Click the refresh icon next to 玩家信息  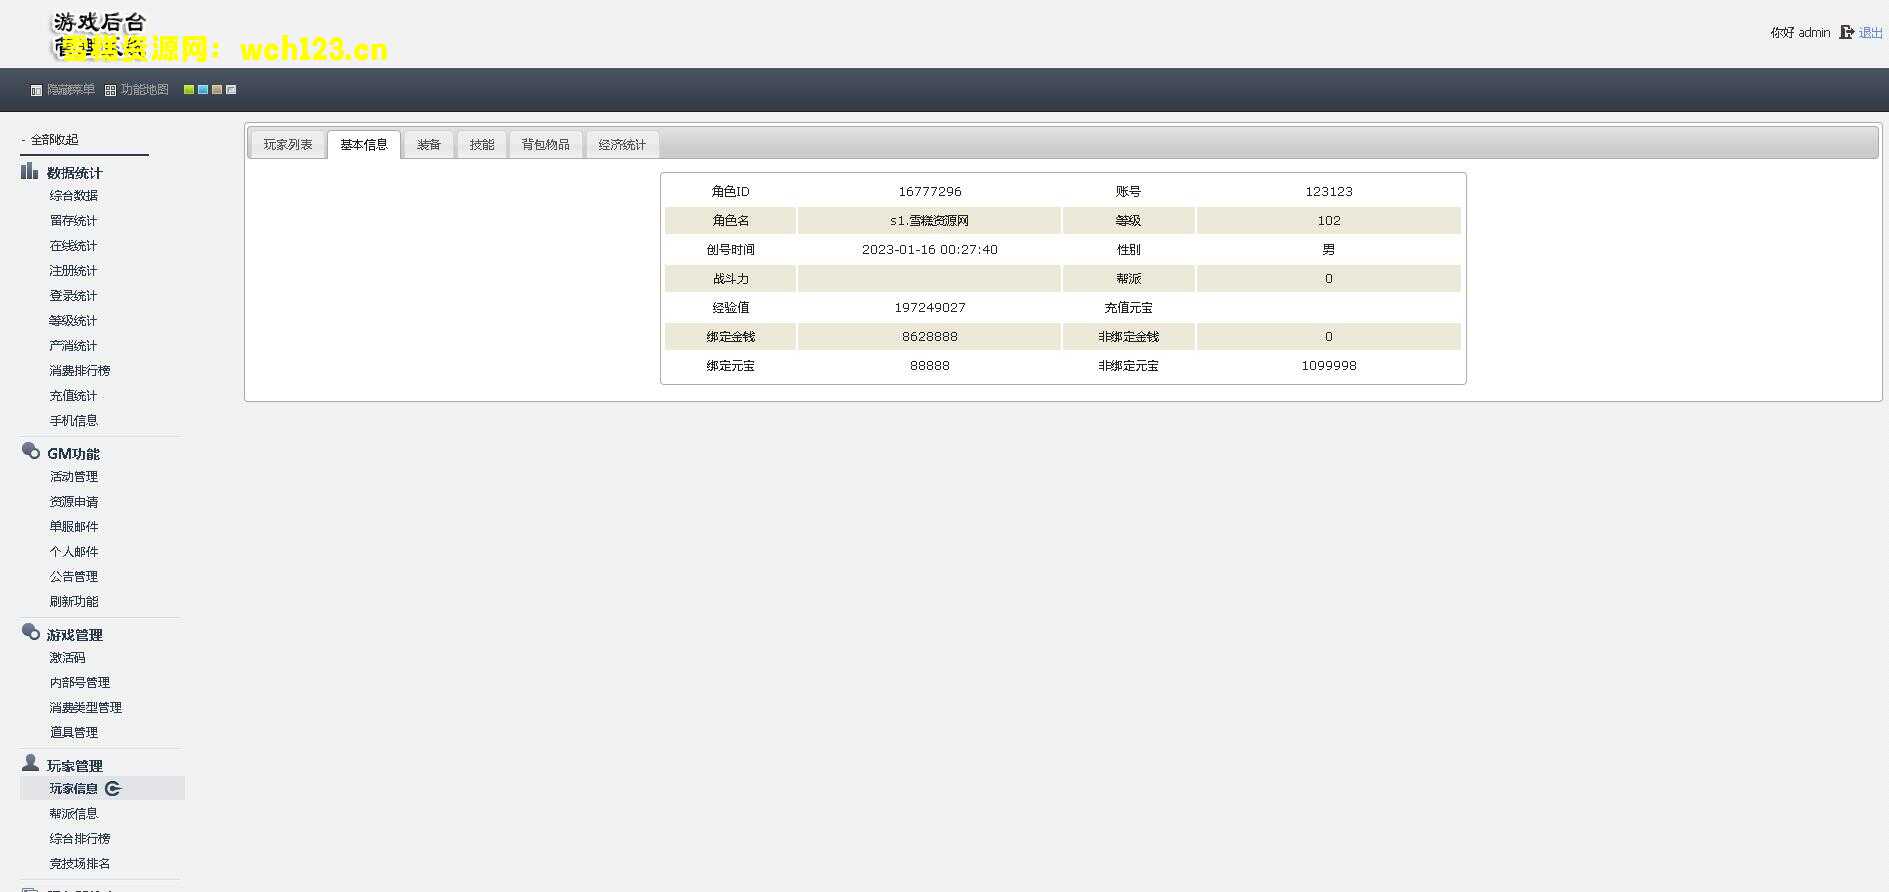tap(113, 789)
